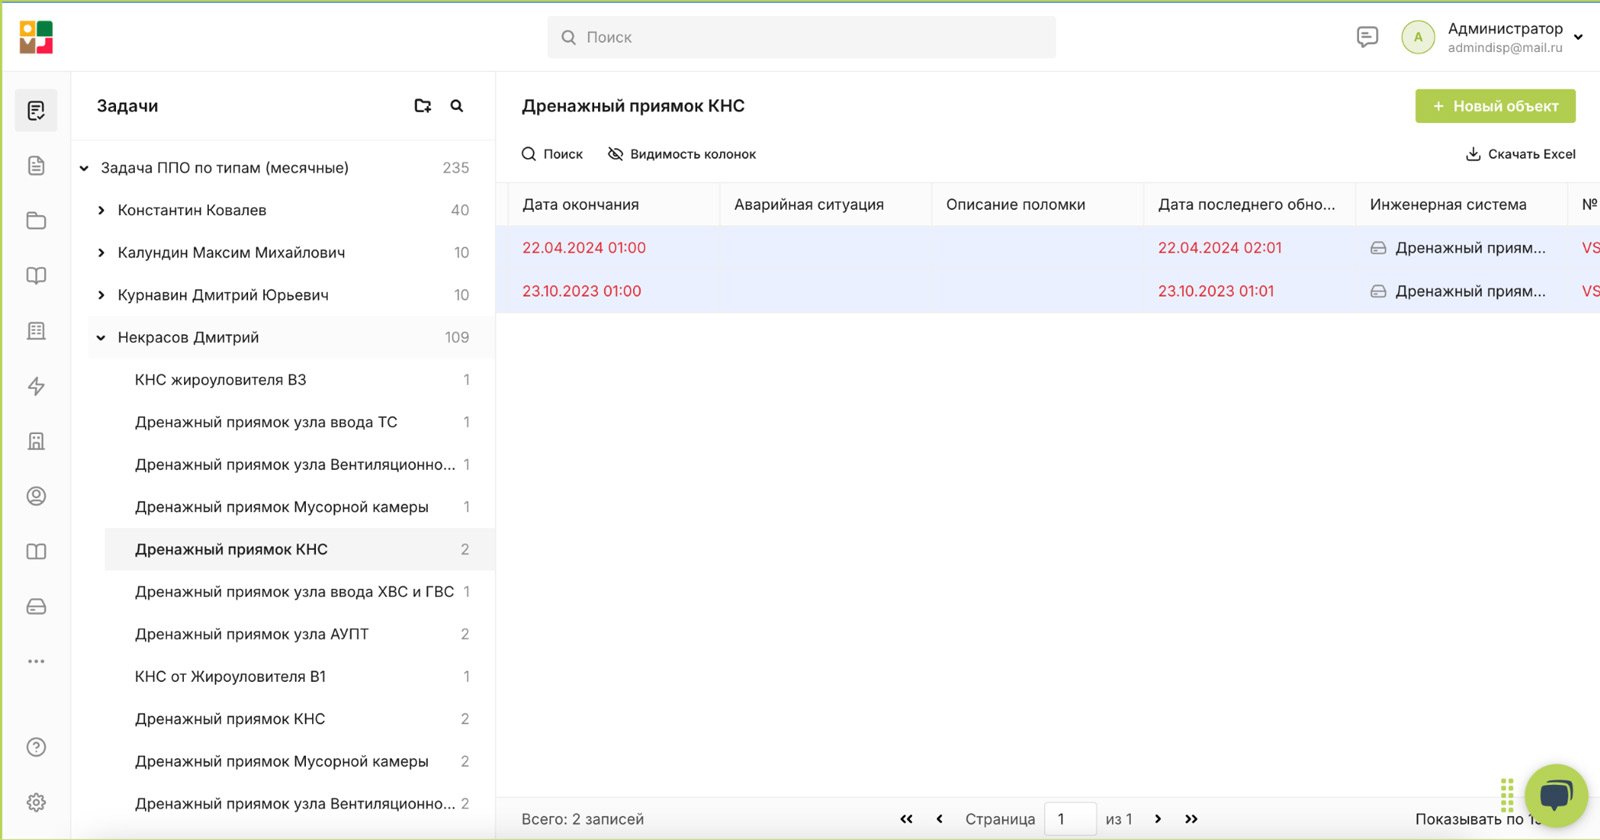Click Некрасов Дмитрий tree label
Image resolution: width=1600 pixels, height=840 pixels.
tap(188, 338)
